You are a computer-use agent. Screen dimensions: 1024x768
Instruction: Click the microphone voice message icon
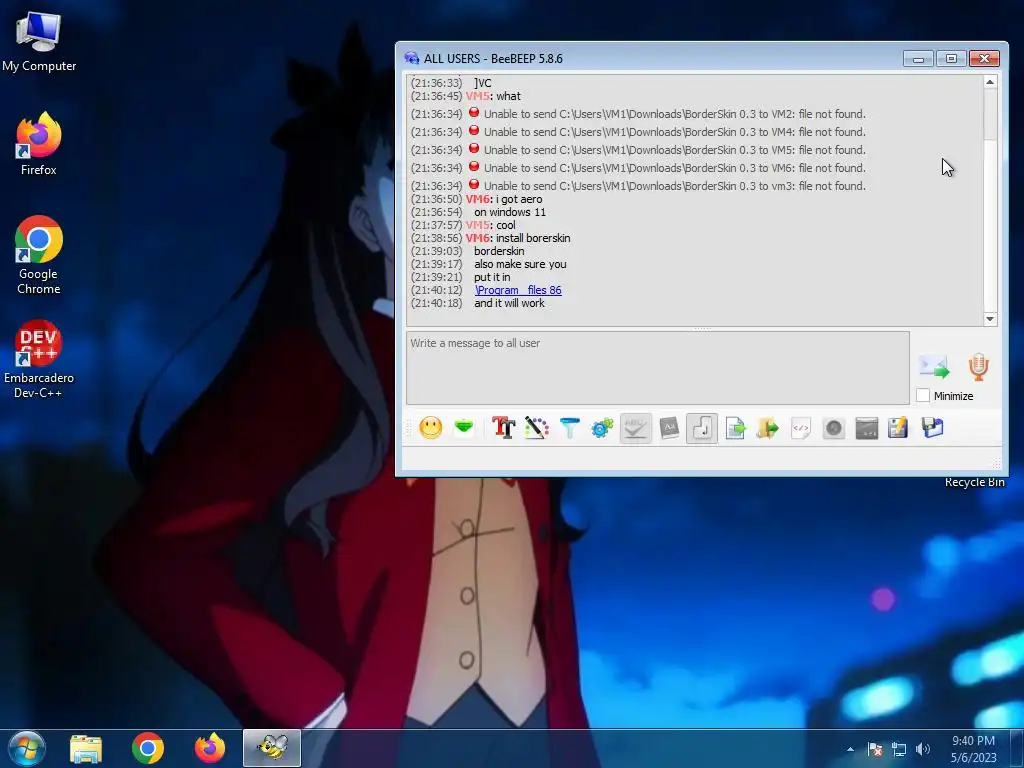pos(978,367)
